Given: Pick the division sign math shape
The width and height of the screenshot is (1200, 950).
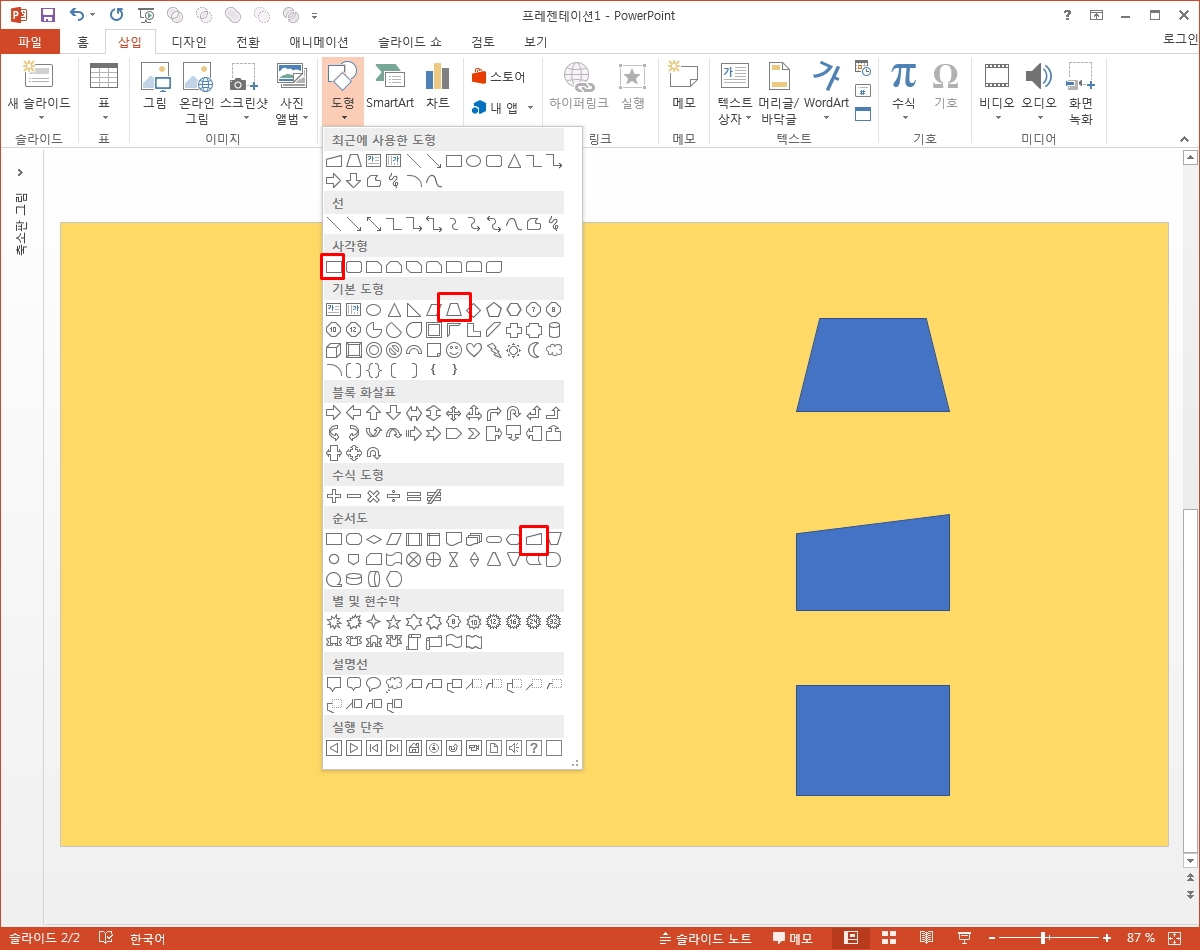Looking at the screenshot, I should [393, 496].
